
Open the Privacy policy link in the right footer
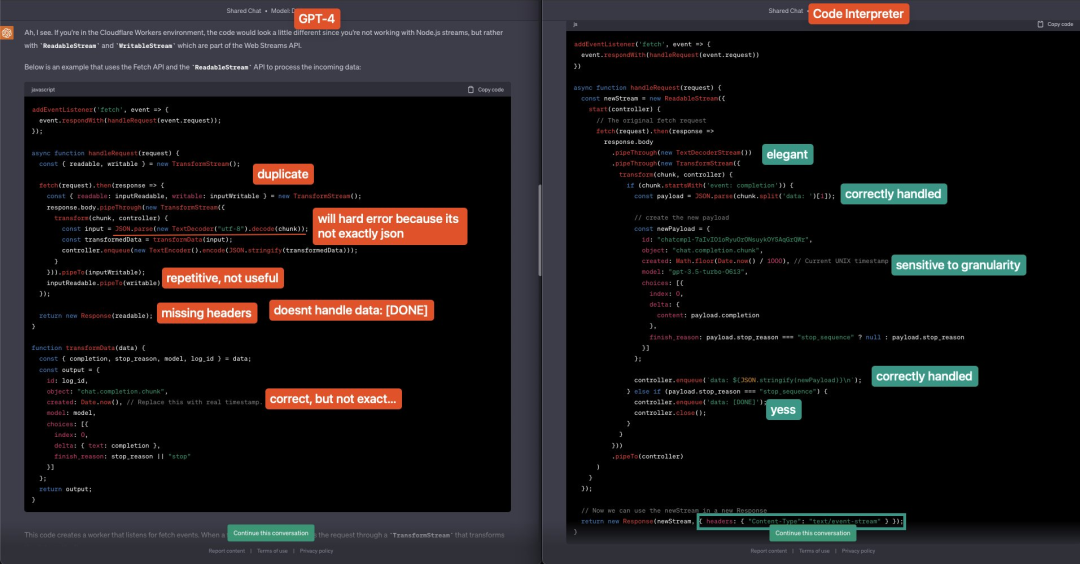859,551
